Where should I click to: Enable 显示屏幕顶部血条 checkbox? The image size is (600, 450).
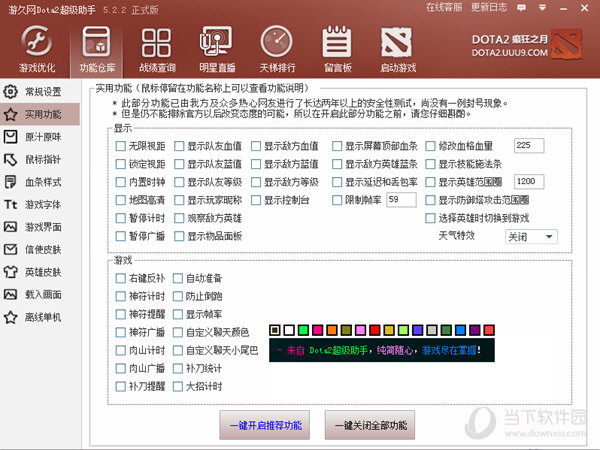(337, 146)
